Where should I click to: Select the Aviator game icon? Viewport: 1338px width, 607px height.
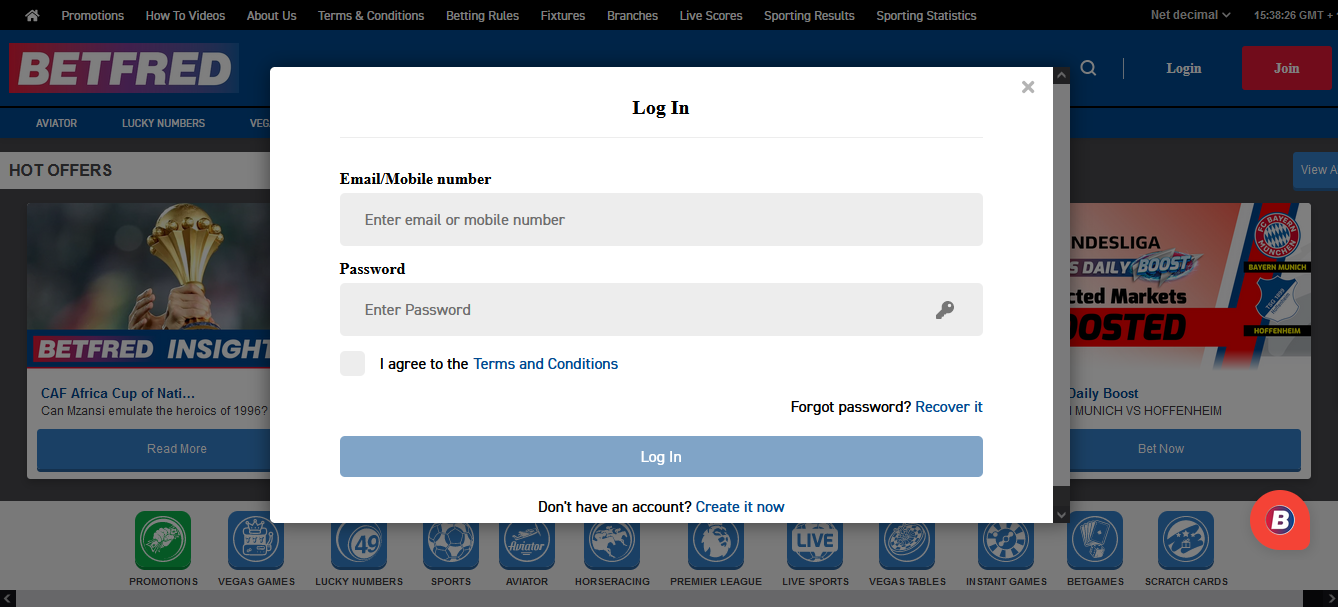(527, 541)
